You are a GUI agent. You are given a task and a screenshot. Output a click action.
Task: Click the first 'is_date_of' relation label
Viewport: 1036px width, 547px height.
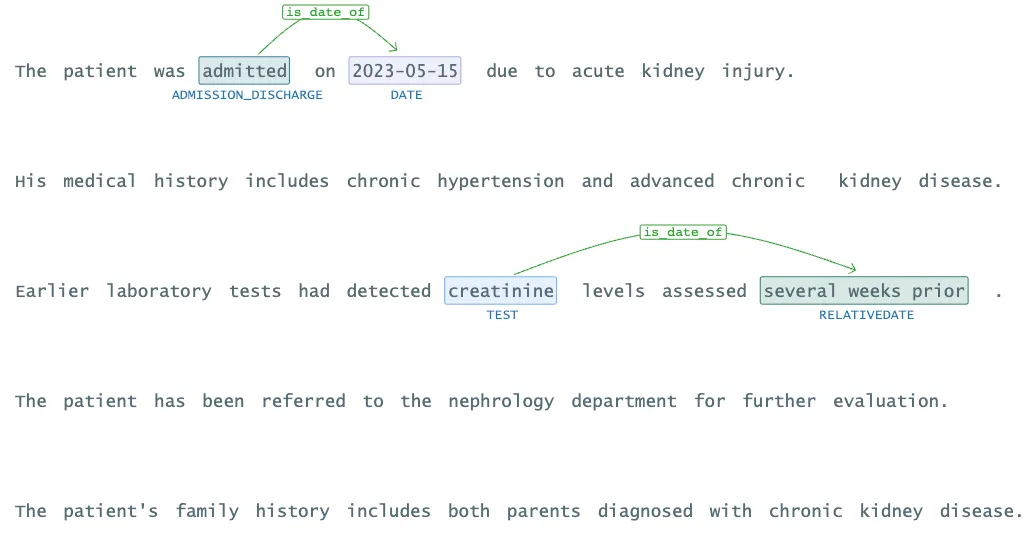pos(325,12)
